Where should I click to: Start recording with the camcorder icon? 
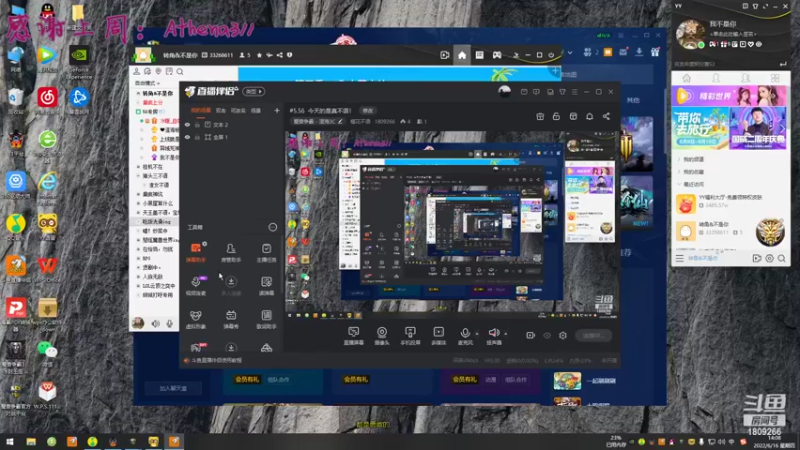(x=531, y=335)
